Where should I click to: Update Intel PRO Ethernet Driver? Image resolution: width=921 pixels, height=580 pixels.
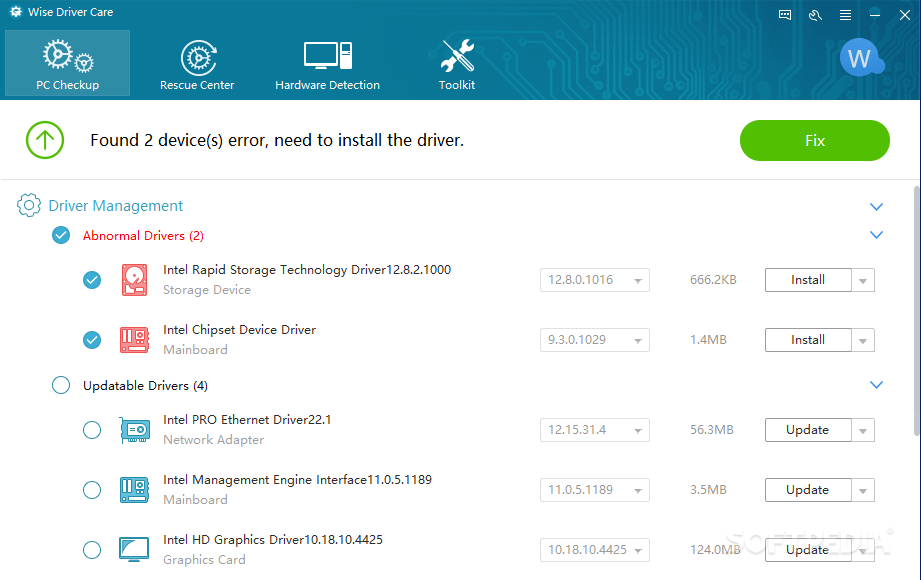[808, 430]
